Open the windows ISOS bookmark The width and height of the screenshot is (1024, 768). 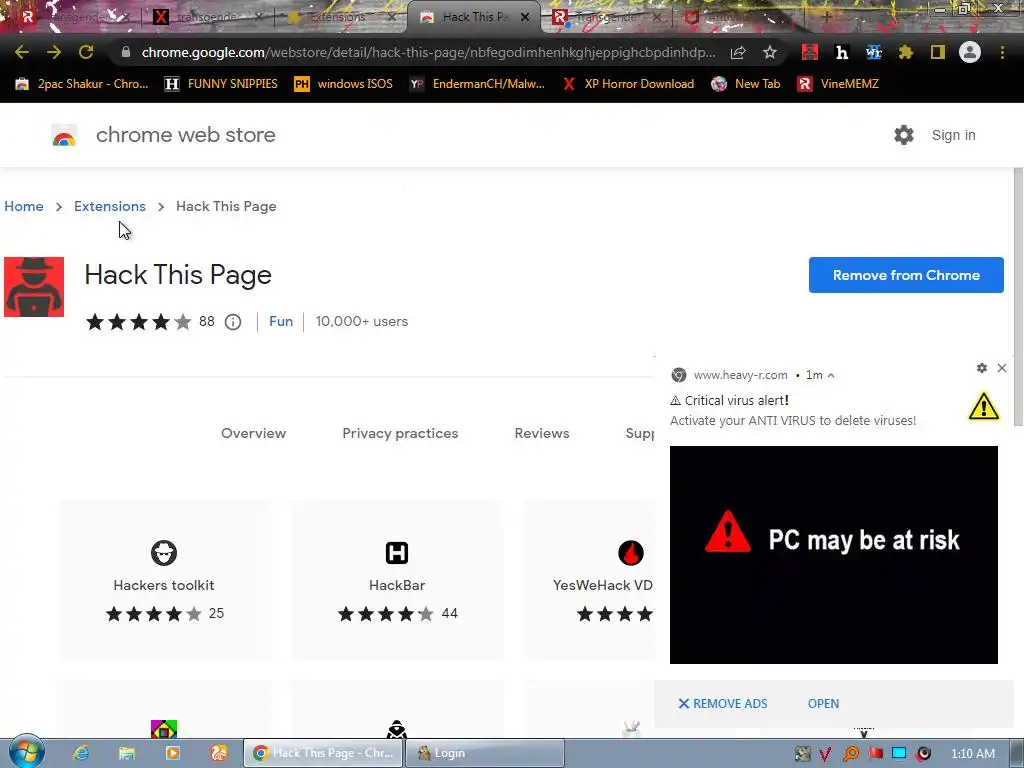tap(344, 84)
